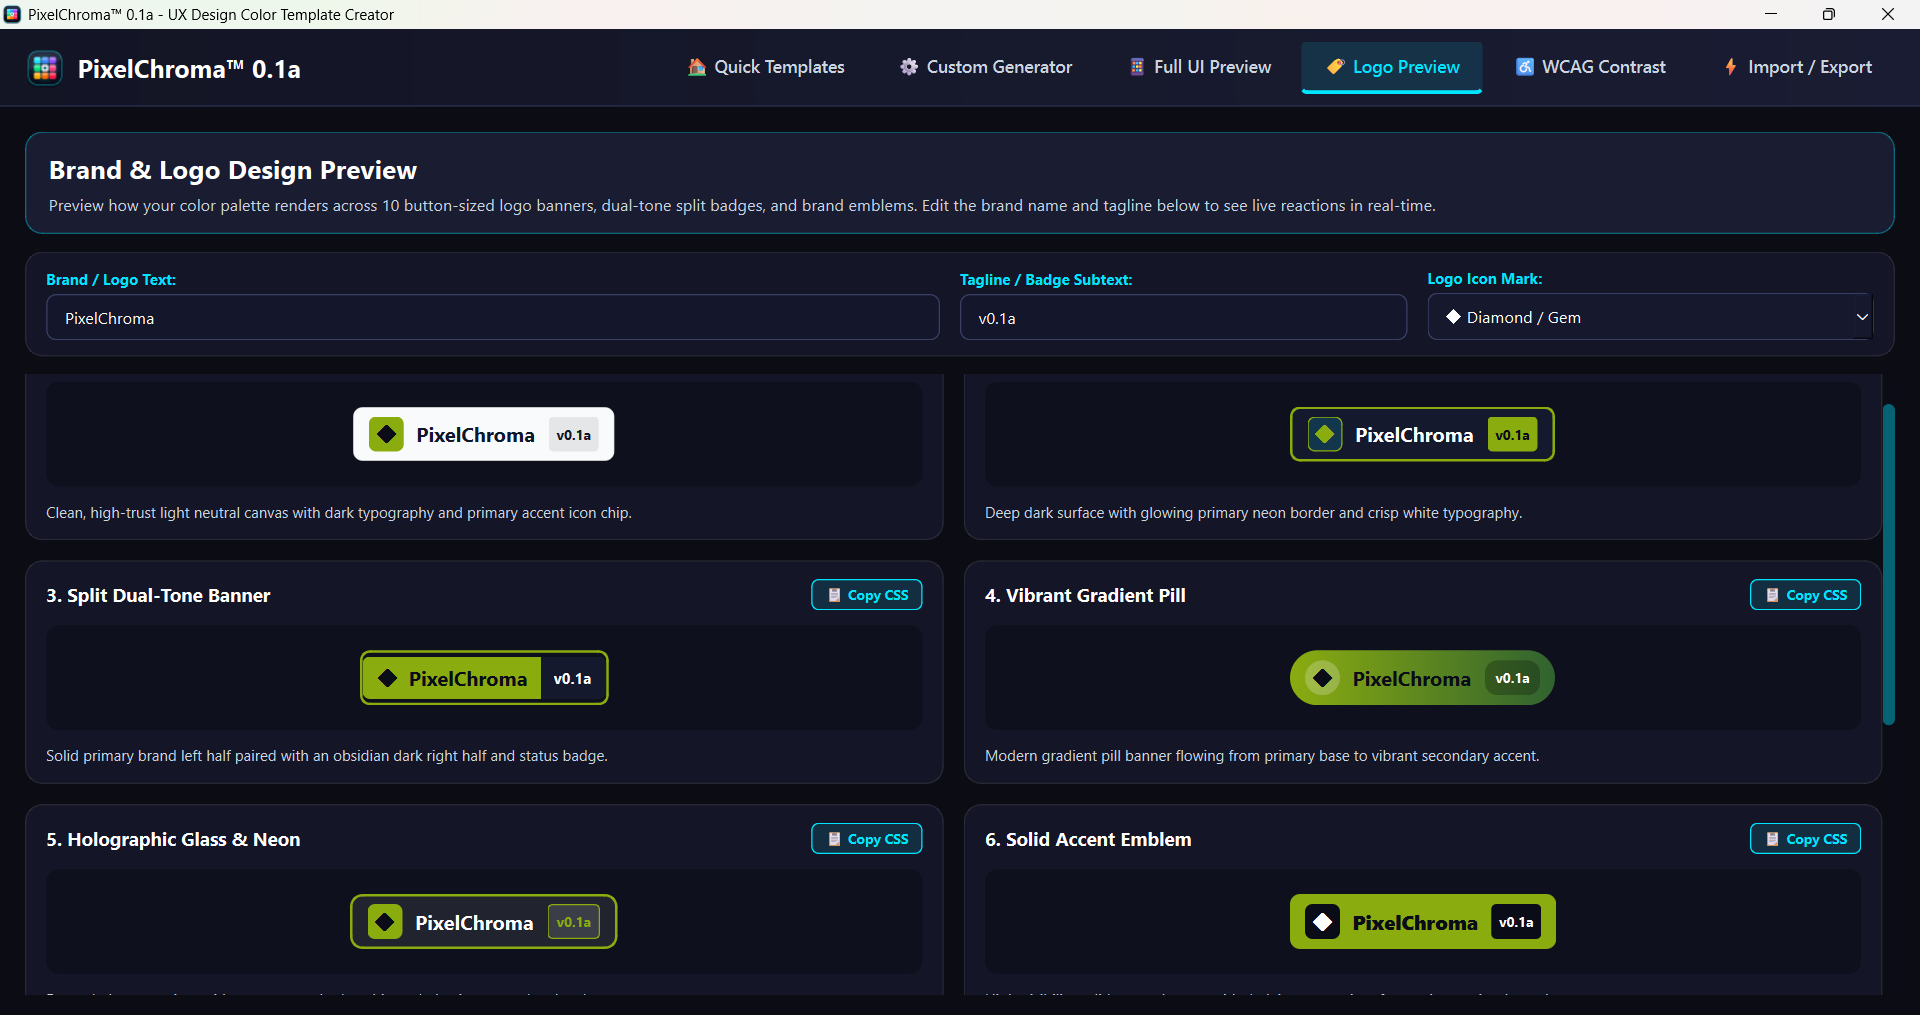Click the Vibrant Gradient Pill logo preview
The image size is (1920, 1015).
pyautogui.click(x=1422, y=678)
